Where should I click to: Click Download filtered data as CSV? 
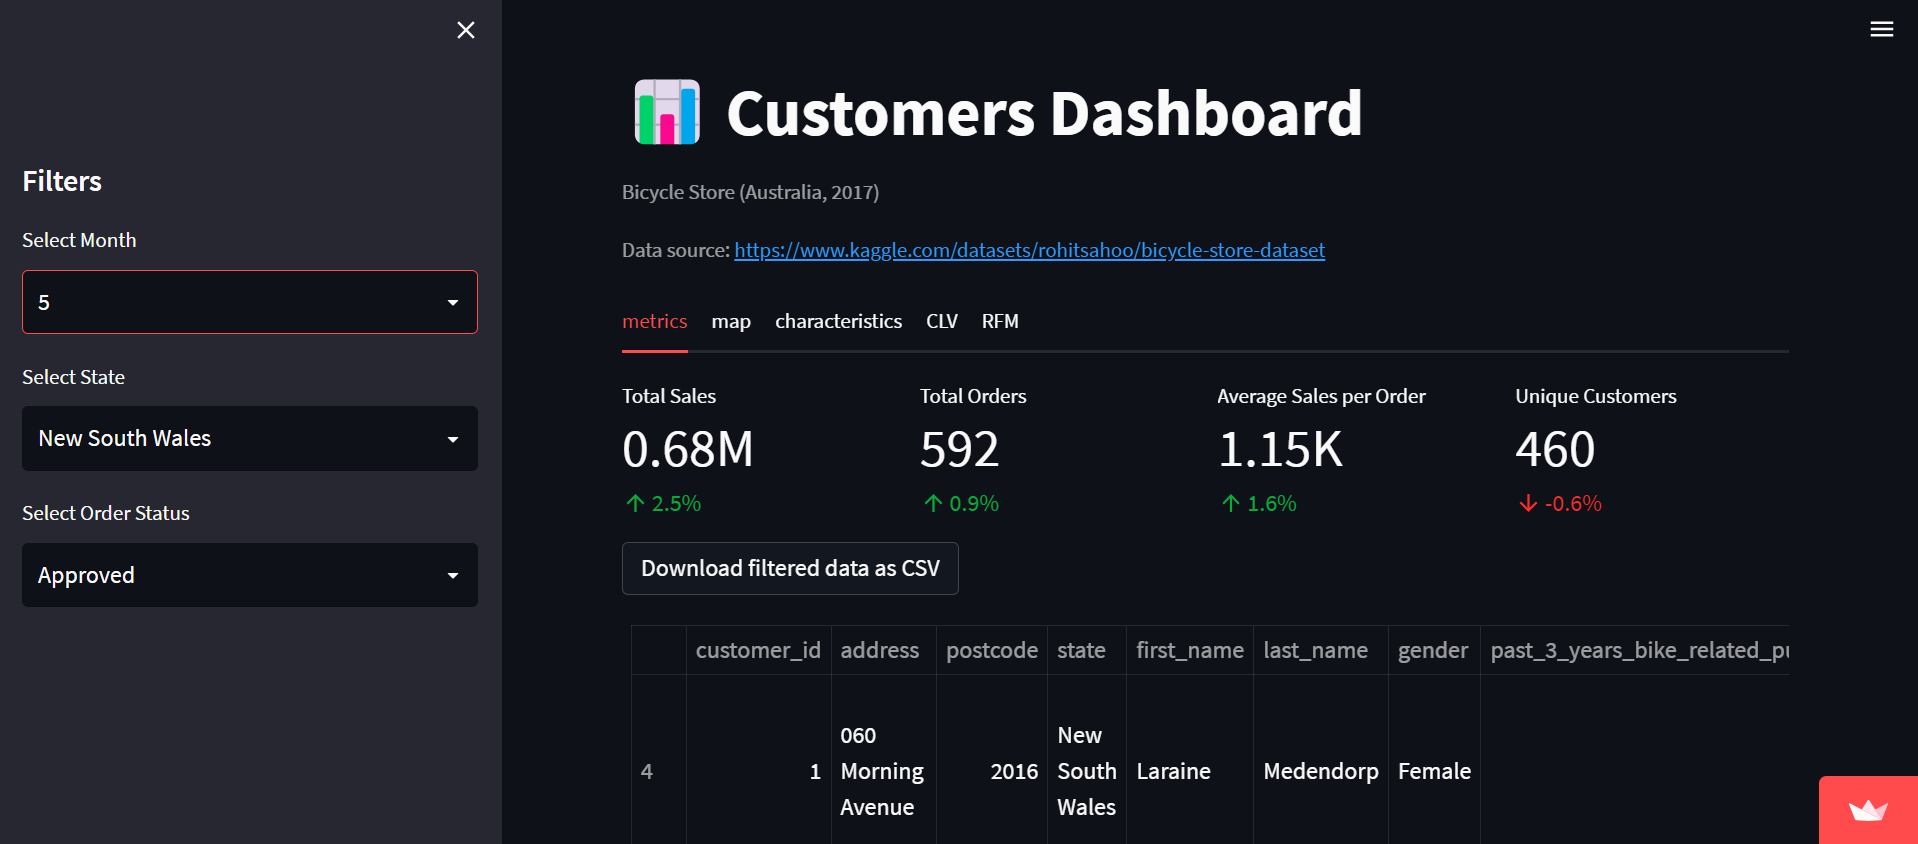[790, 568]
